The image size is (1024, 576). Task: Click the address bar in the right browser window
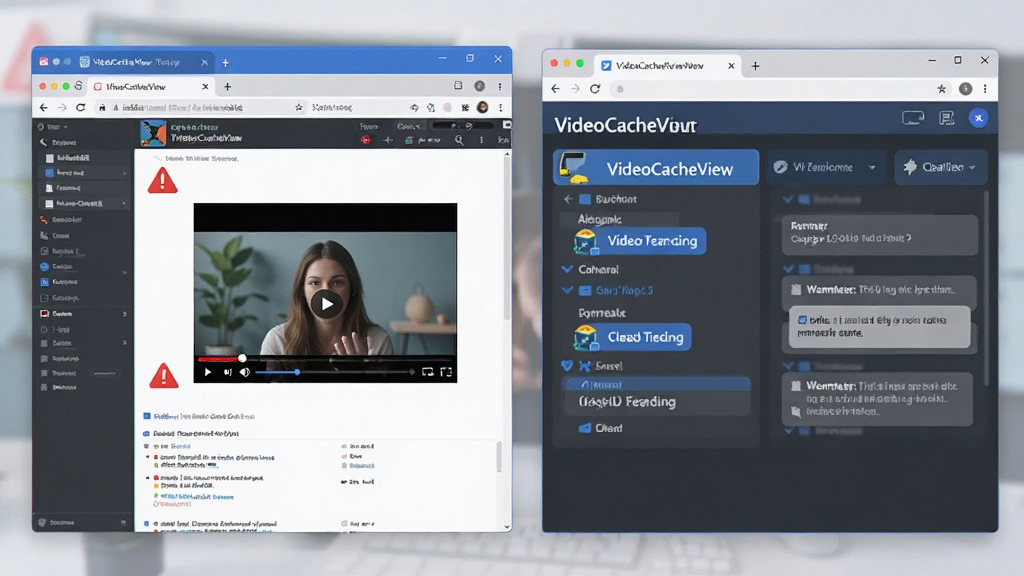click(x=780, y=89)
